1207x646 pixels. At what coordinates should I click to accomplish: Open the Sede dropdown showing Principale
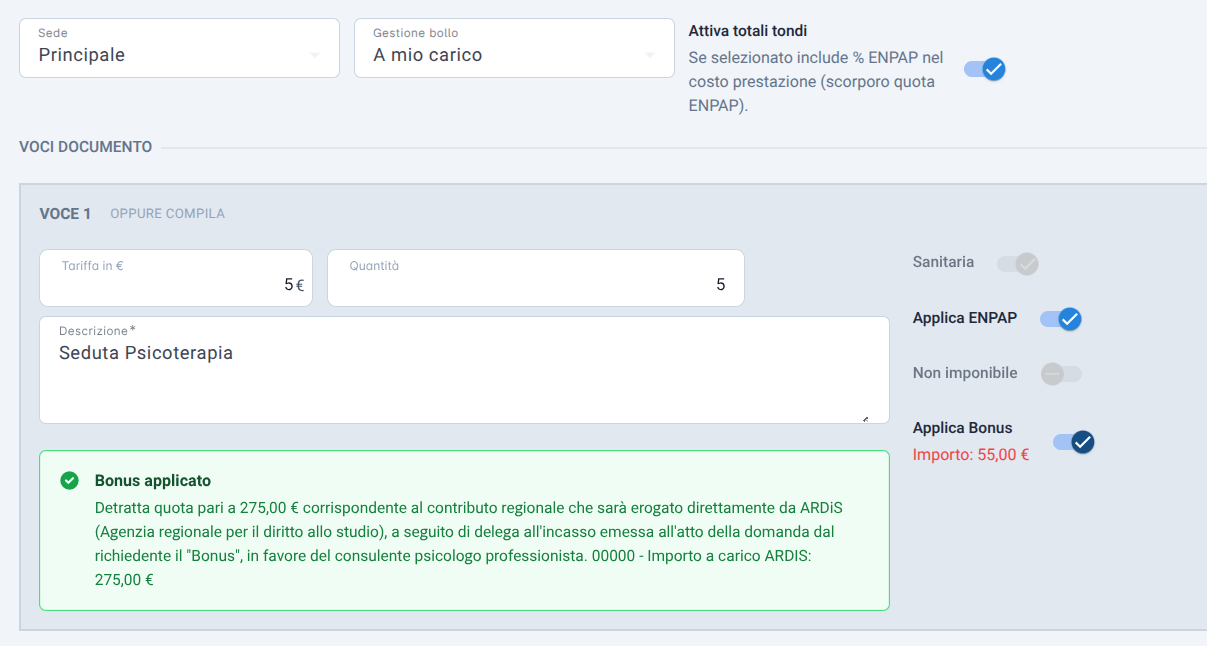click(180, 48)
